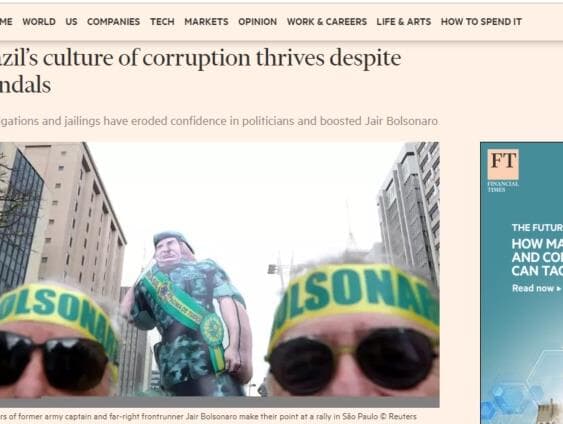This screenshot has height=424, width=563.
Task: Open the US section
Action: coord(71,22)
